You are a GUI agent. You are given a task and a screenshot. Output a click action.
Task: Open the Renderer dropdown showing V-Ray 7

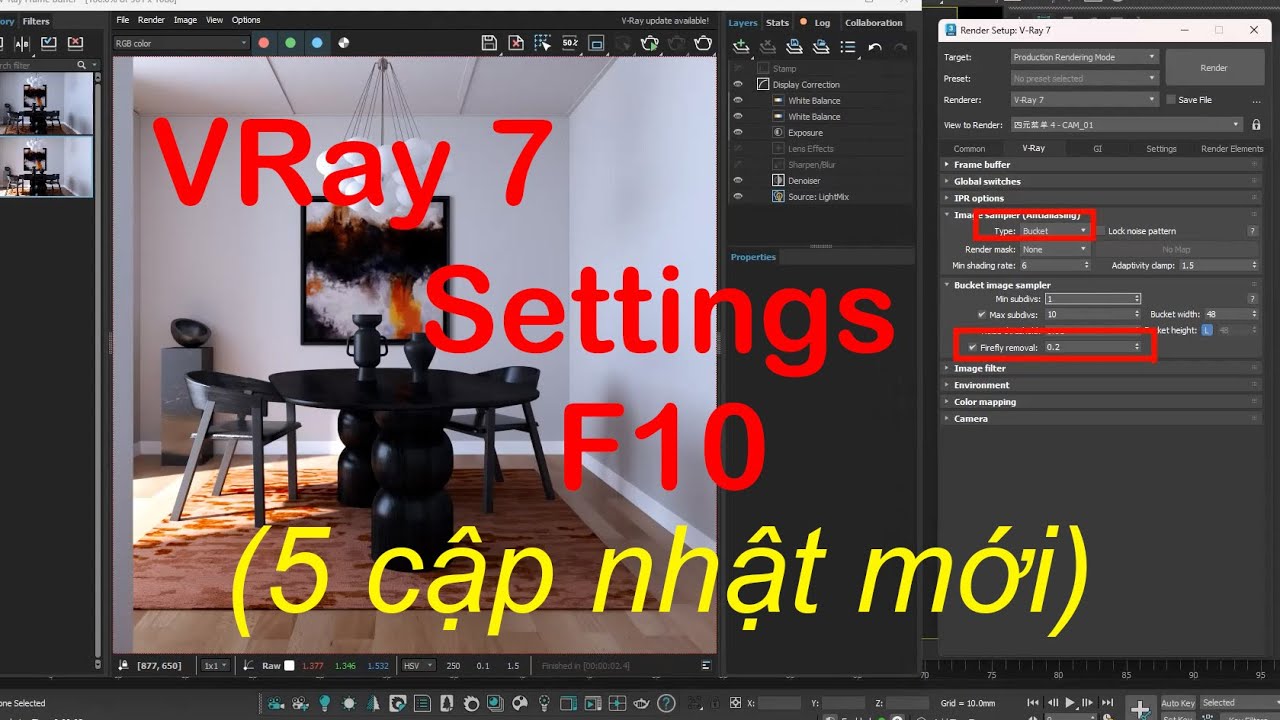[x=1084, y=100]
